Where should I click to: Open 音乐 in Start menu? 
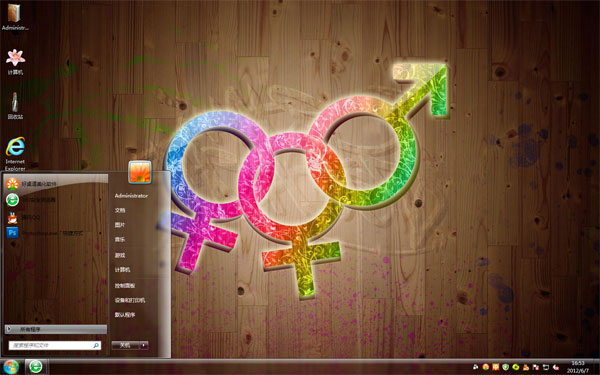tap(120, 240)
